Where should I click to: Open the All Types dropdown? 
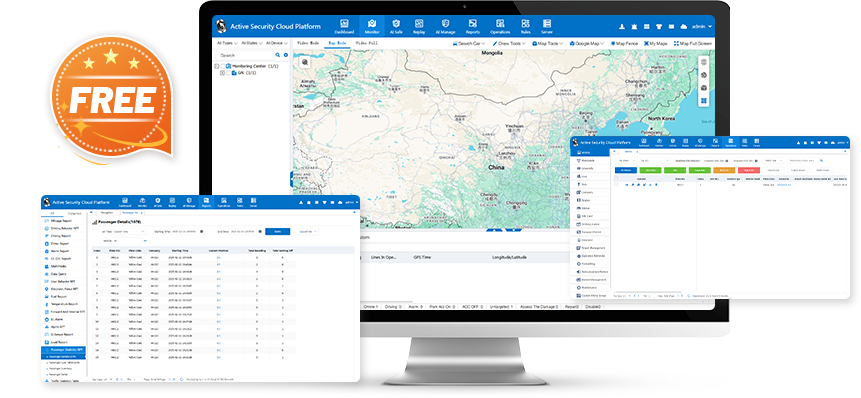pos(227,43)
